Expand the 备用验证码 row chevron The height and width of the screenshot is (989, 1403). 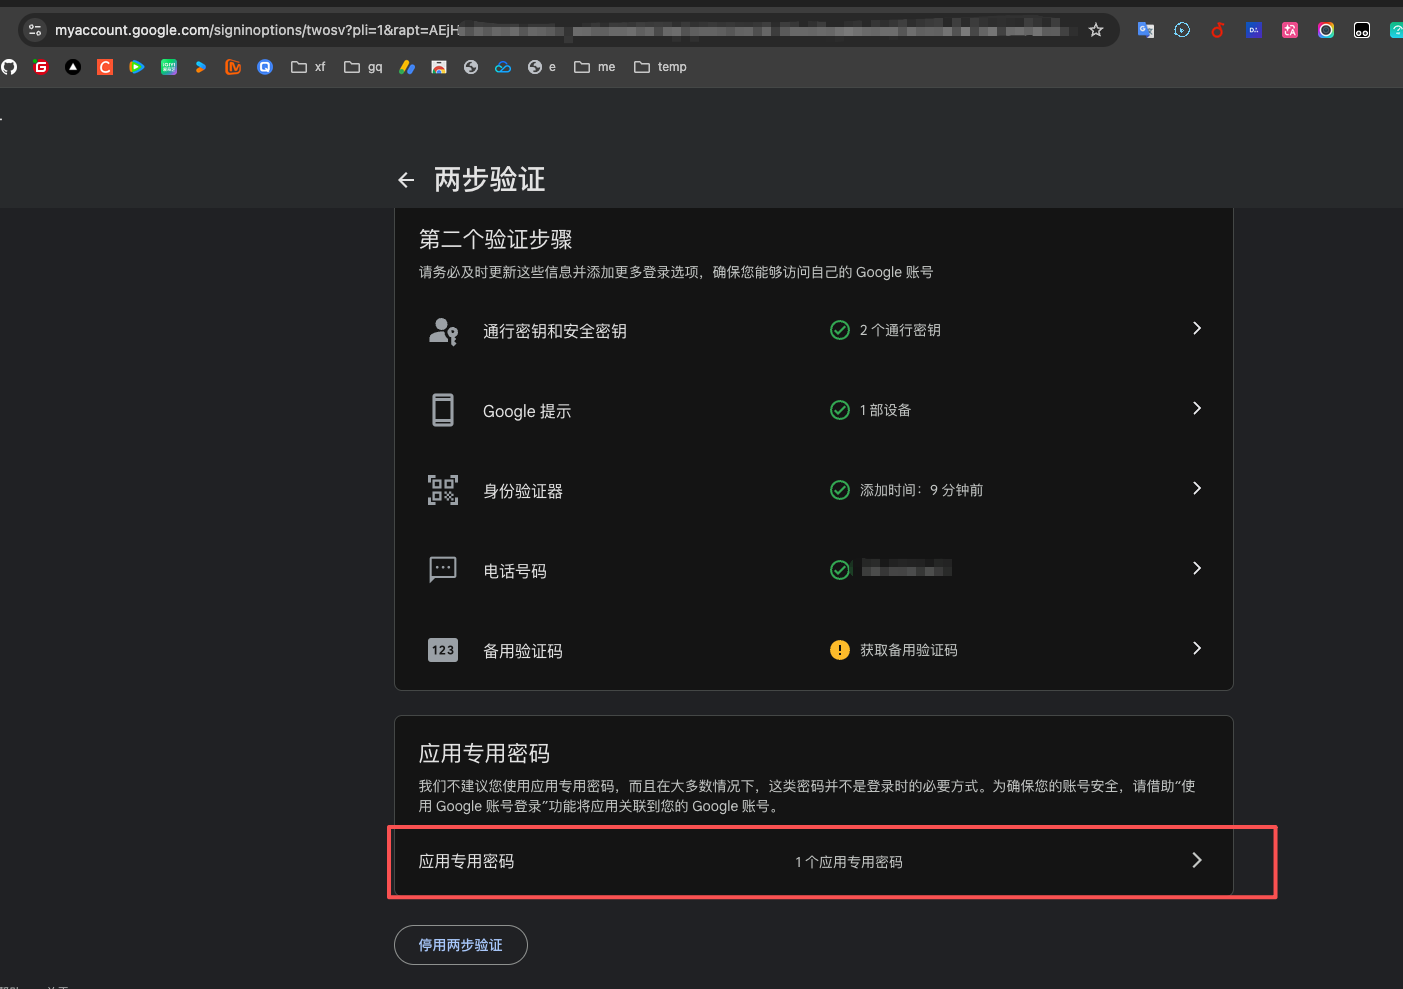tap(1197, 648)
